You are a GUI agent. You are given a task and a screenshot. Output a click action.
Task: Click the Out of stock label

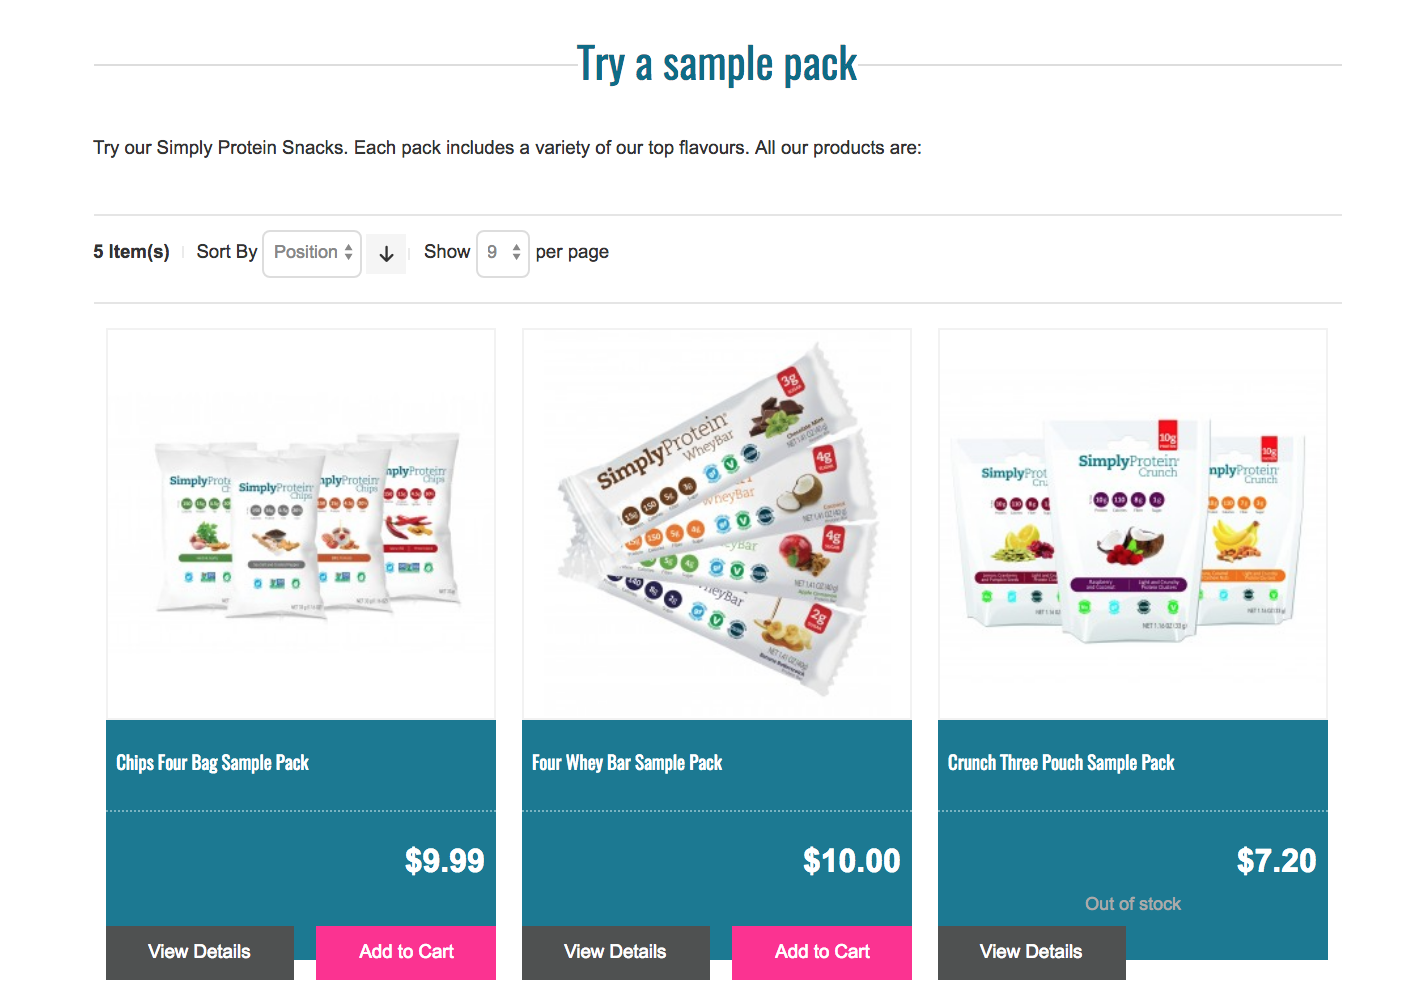click(x=1133, y=904)
